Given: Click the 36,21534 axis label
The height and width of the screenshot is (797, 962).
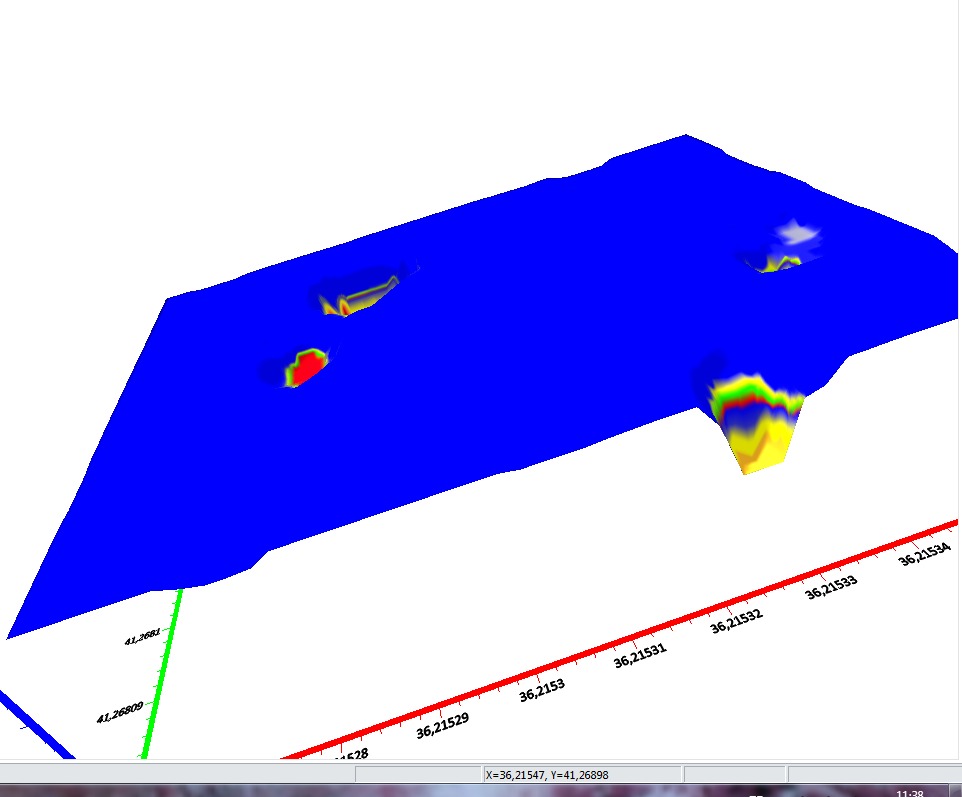Looking at the screenshot, I should (923, 551).
